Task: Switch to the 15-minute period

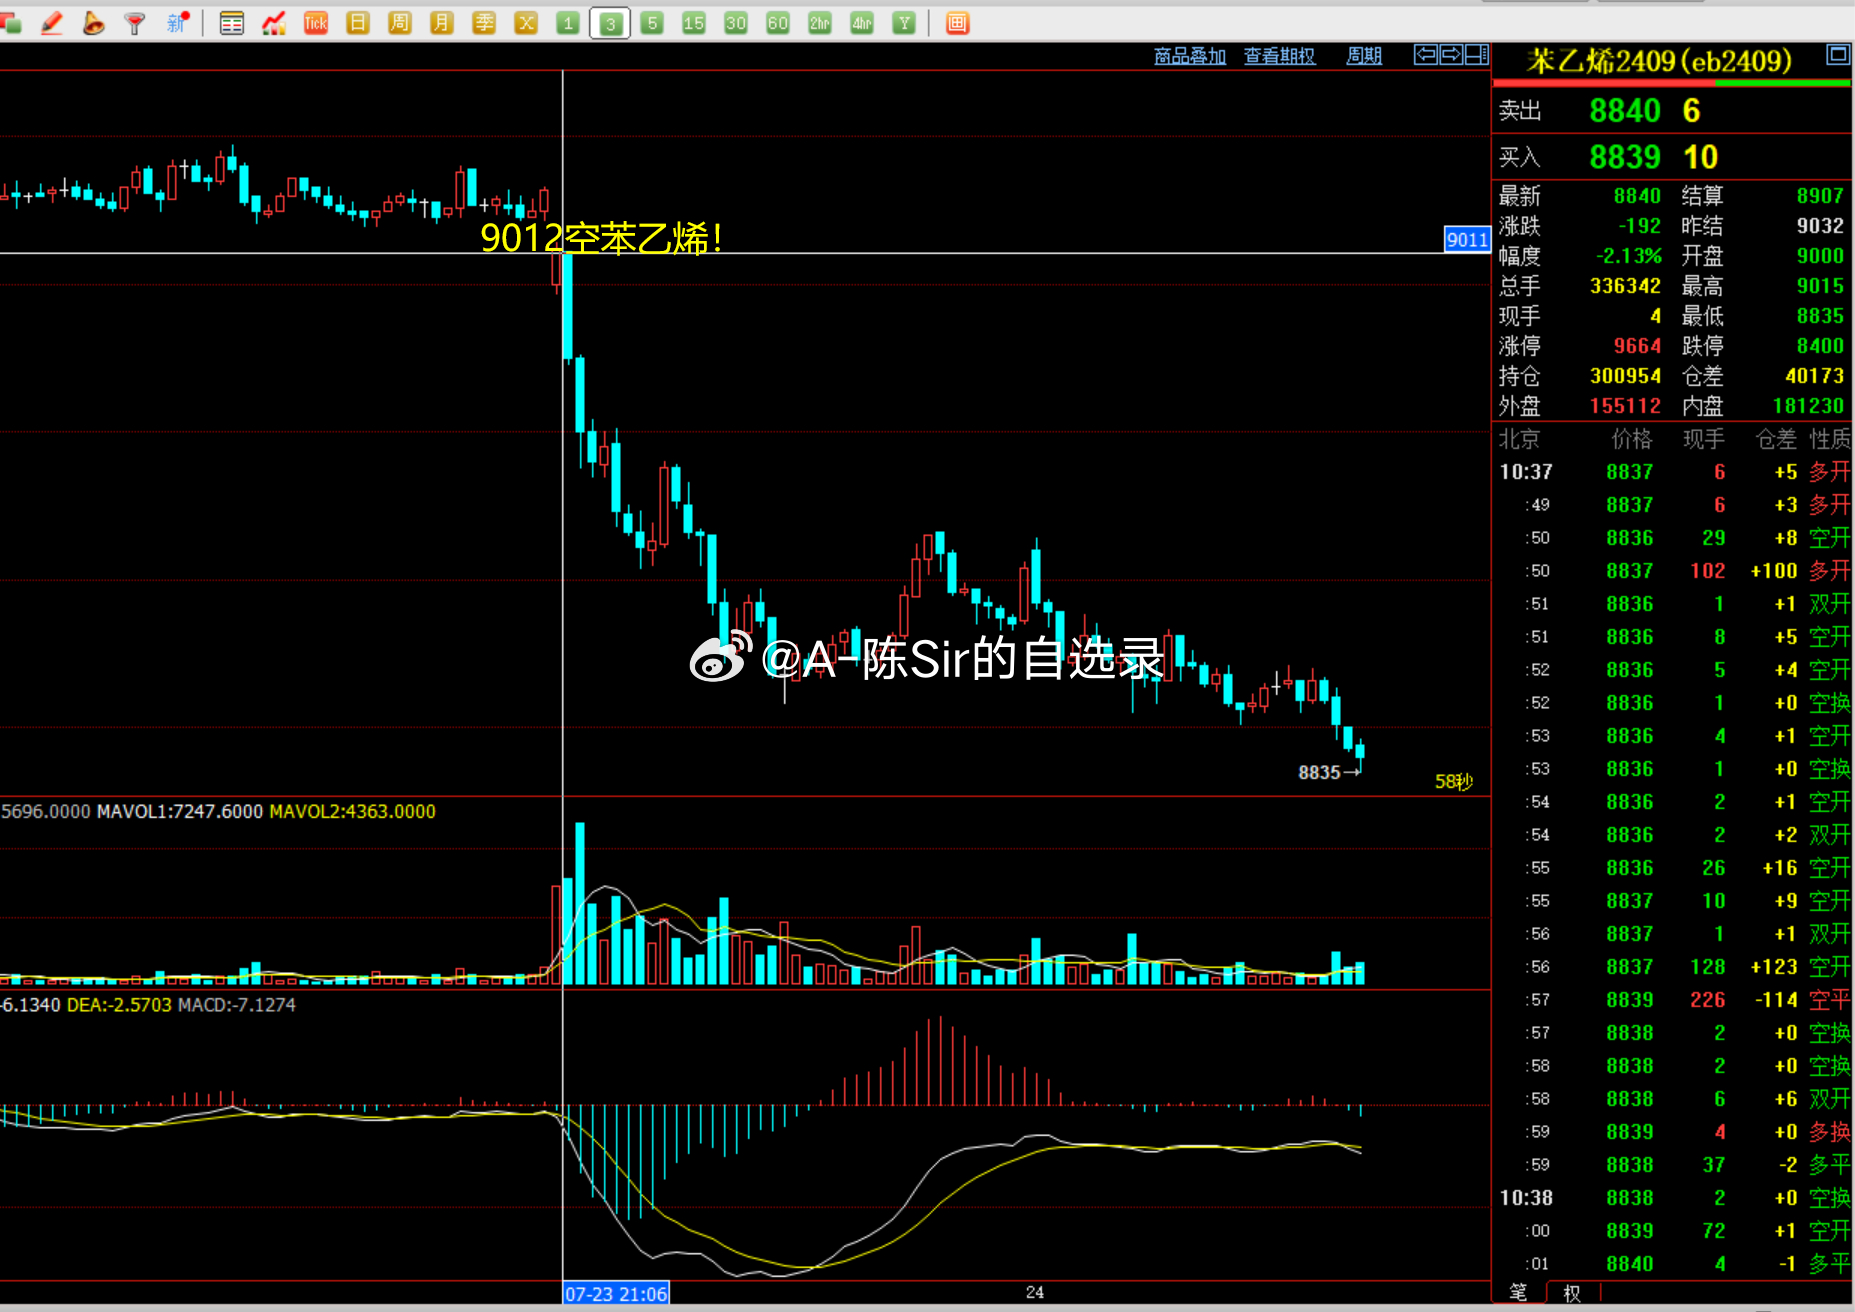Action: click(x=694, y=23)
